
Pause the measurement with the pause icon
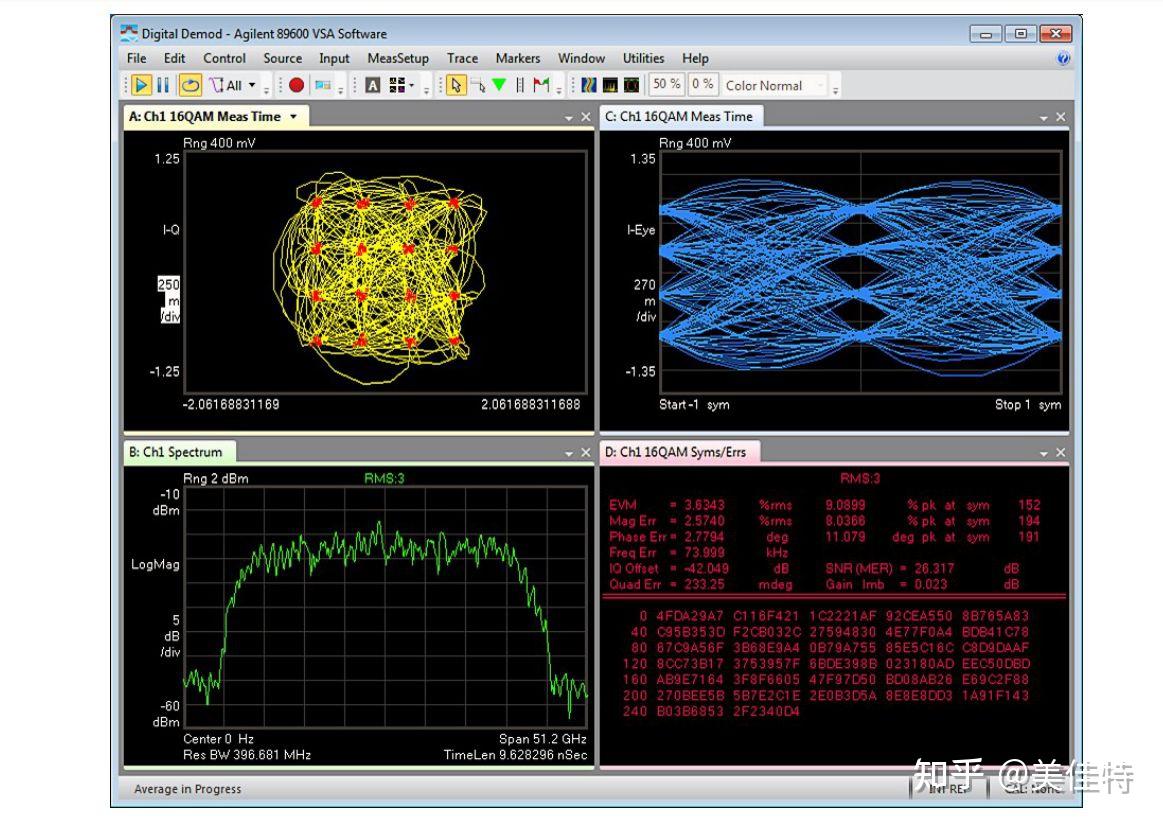click(x=163, y=86)
